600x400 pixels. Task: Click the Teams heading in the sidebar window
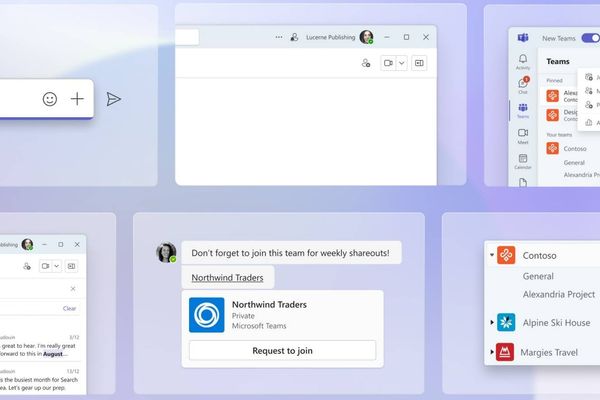click(x=558, y=61)
